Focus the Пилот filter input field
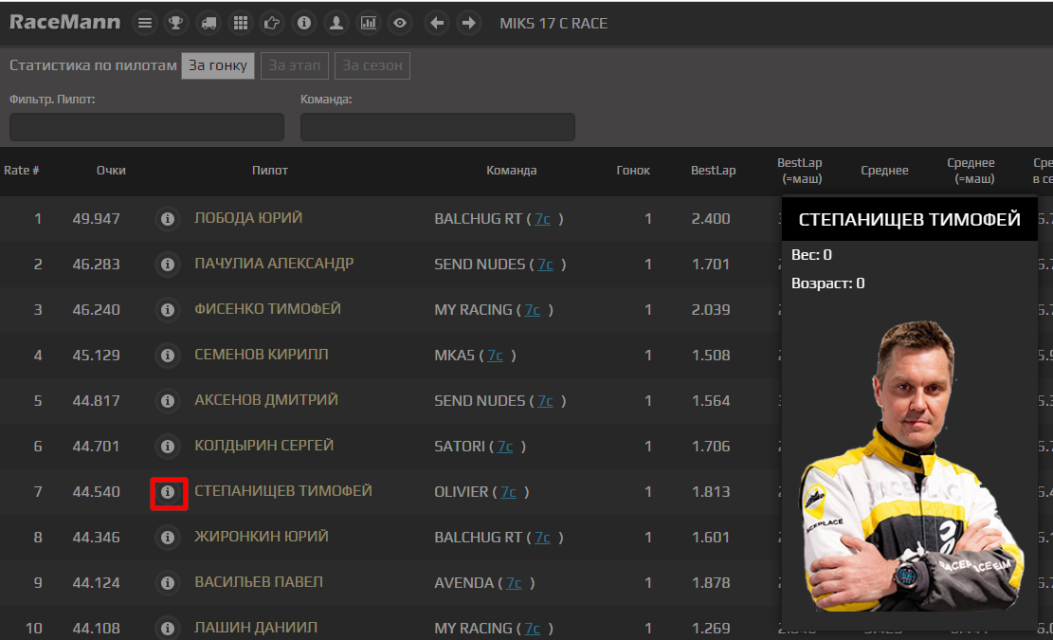 tap(146, 127)
